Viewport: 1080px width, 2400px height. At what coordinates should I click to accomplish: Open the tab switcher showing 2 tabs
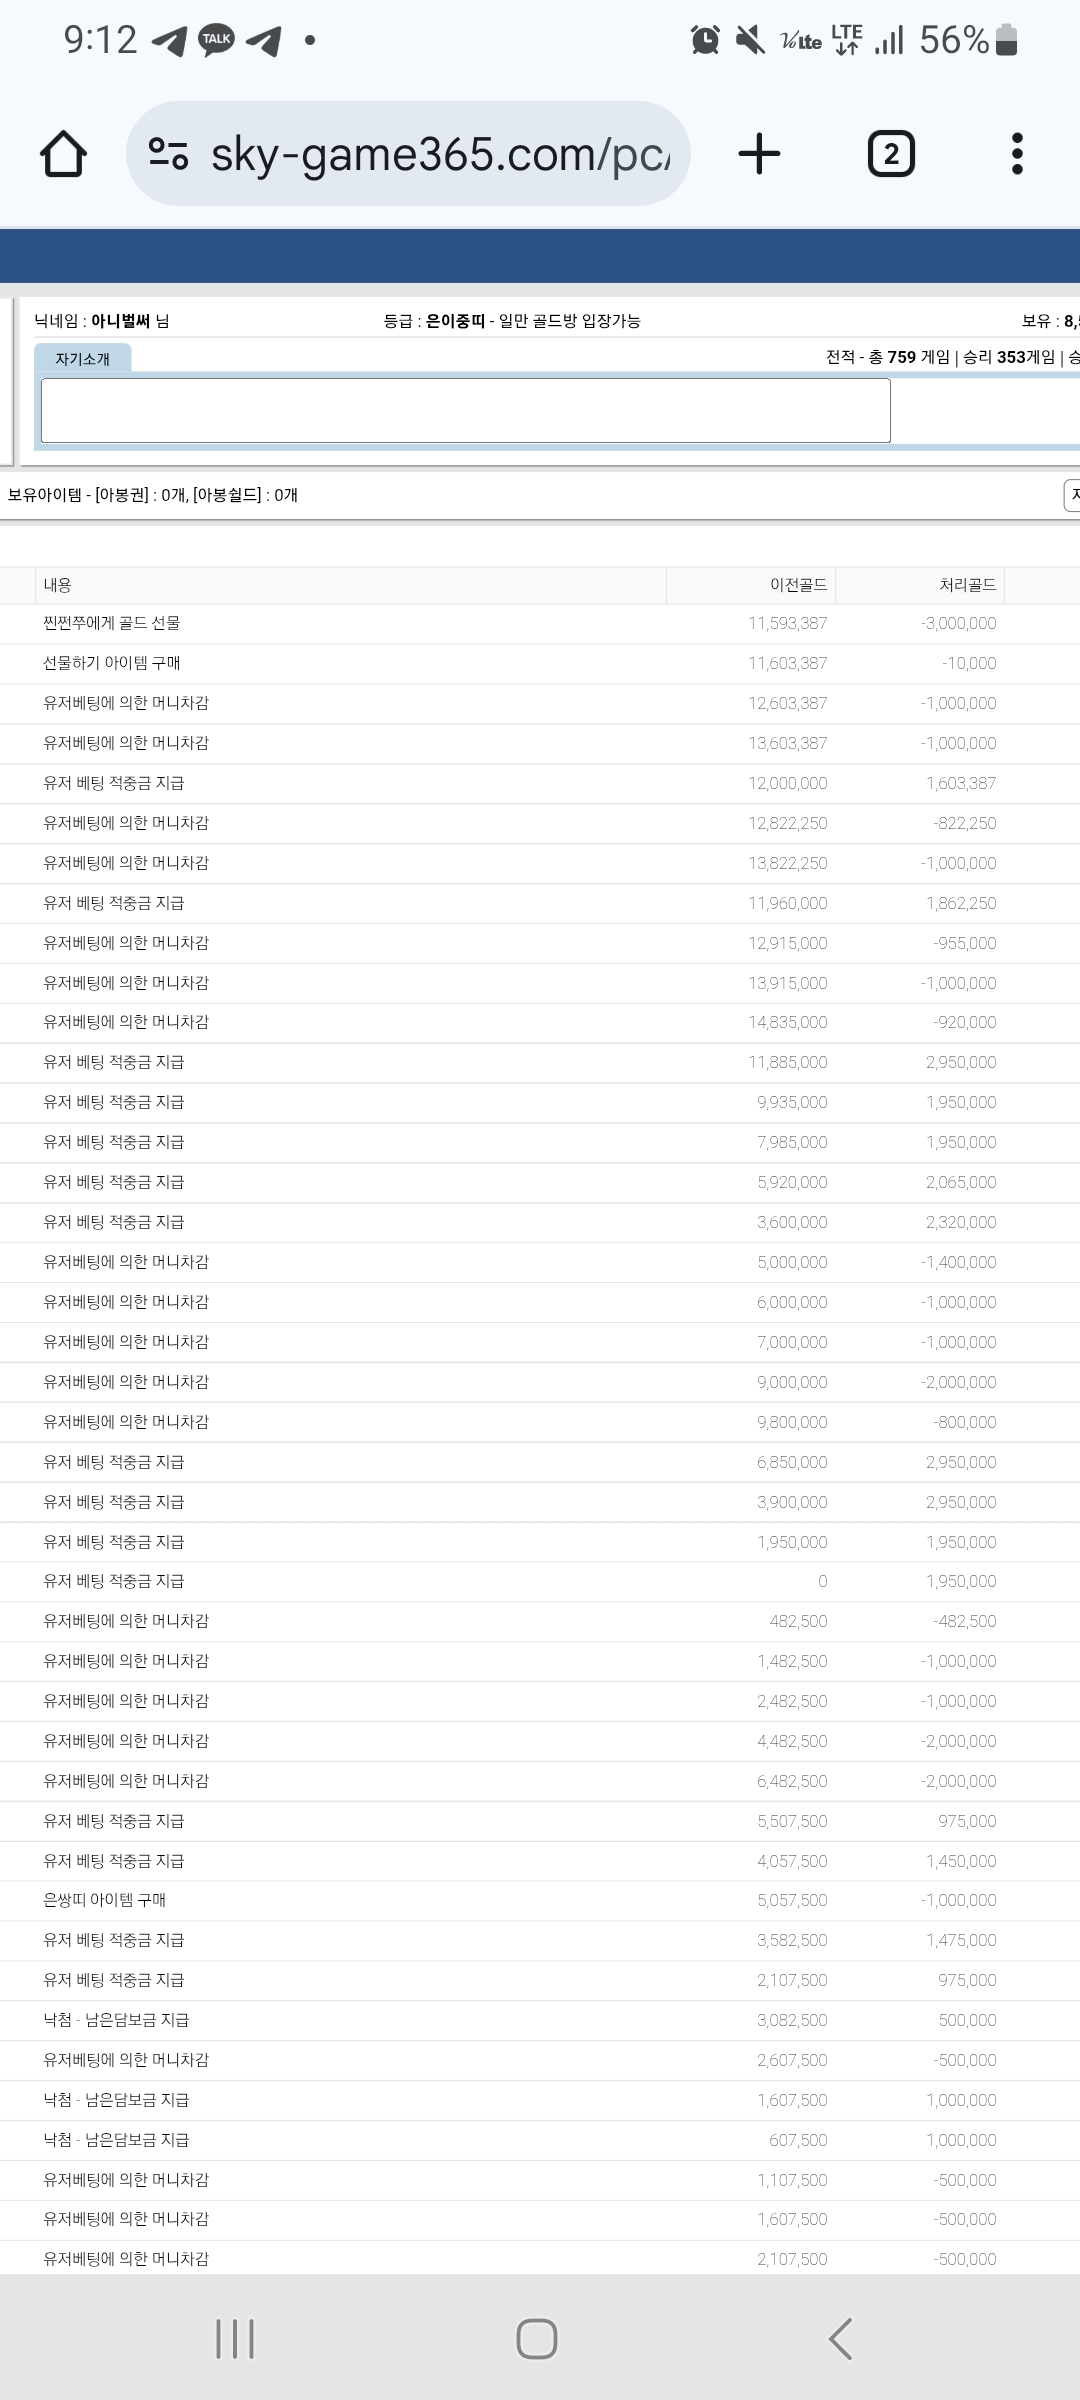[890, 154]
